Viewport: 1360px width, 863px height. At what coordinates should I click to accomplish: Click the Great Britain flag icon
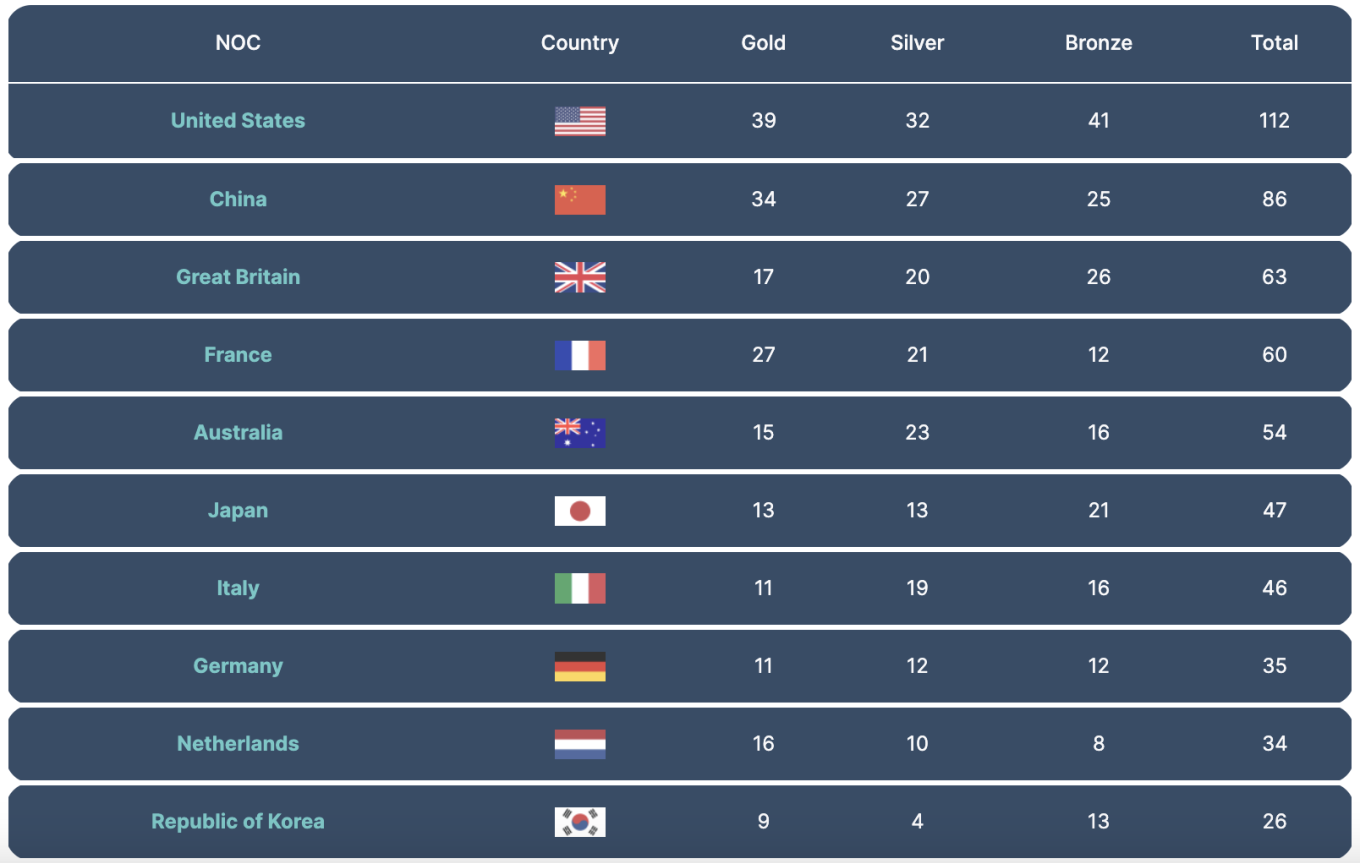580,277
